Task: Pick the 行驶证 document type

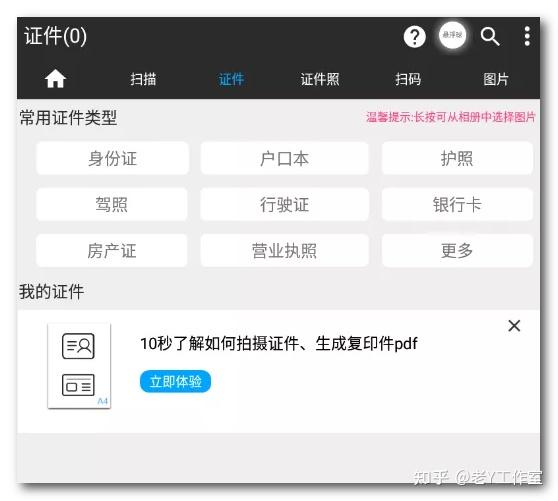Action: (x=284, y=204)
